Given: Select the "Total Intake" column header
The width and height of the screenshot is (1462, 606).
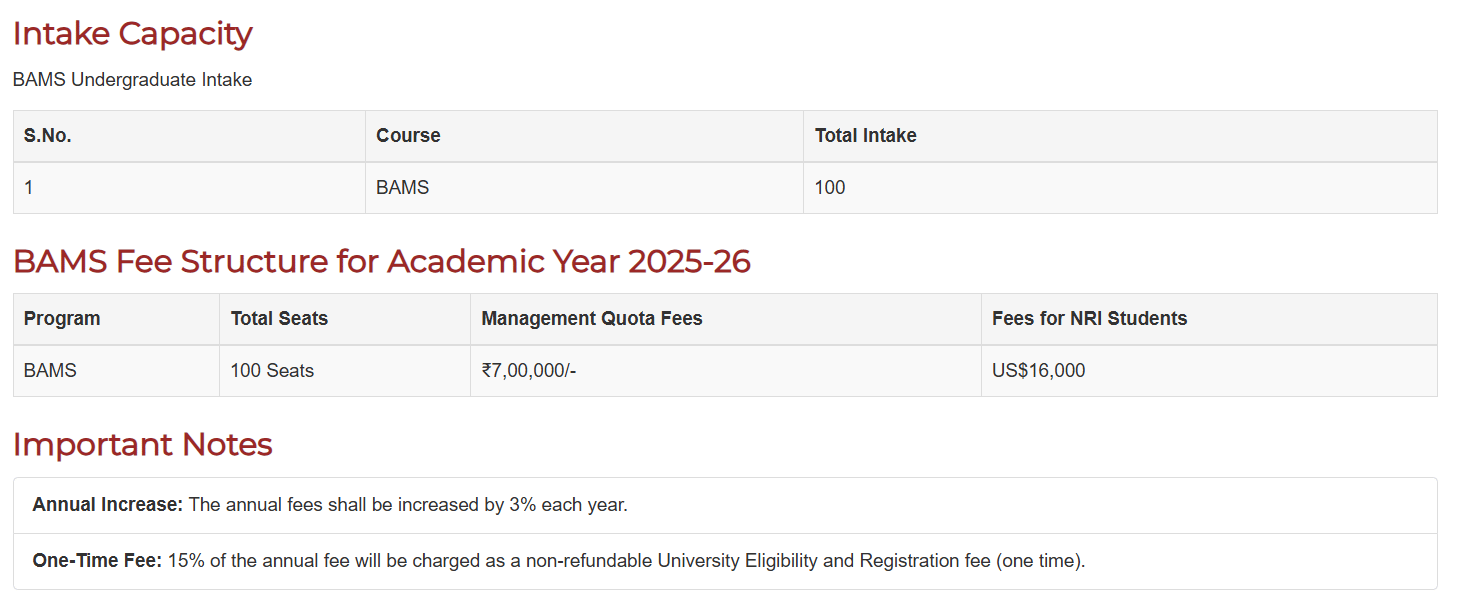Looking at the screenshot, I should [x=865, y=136].
